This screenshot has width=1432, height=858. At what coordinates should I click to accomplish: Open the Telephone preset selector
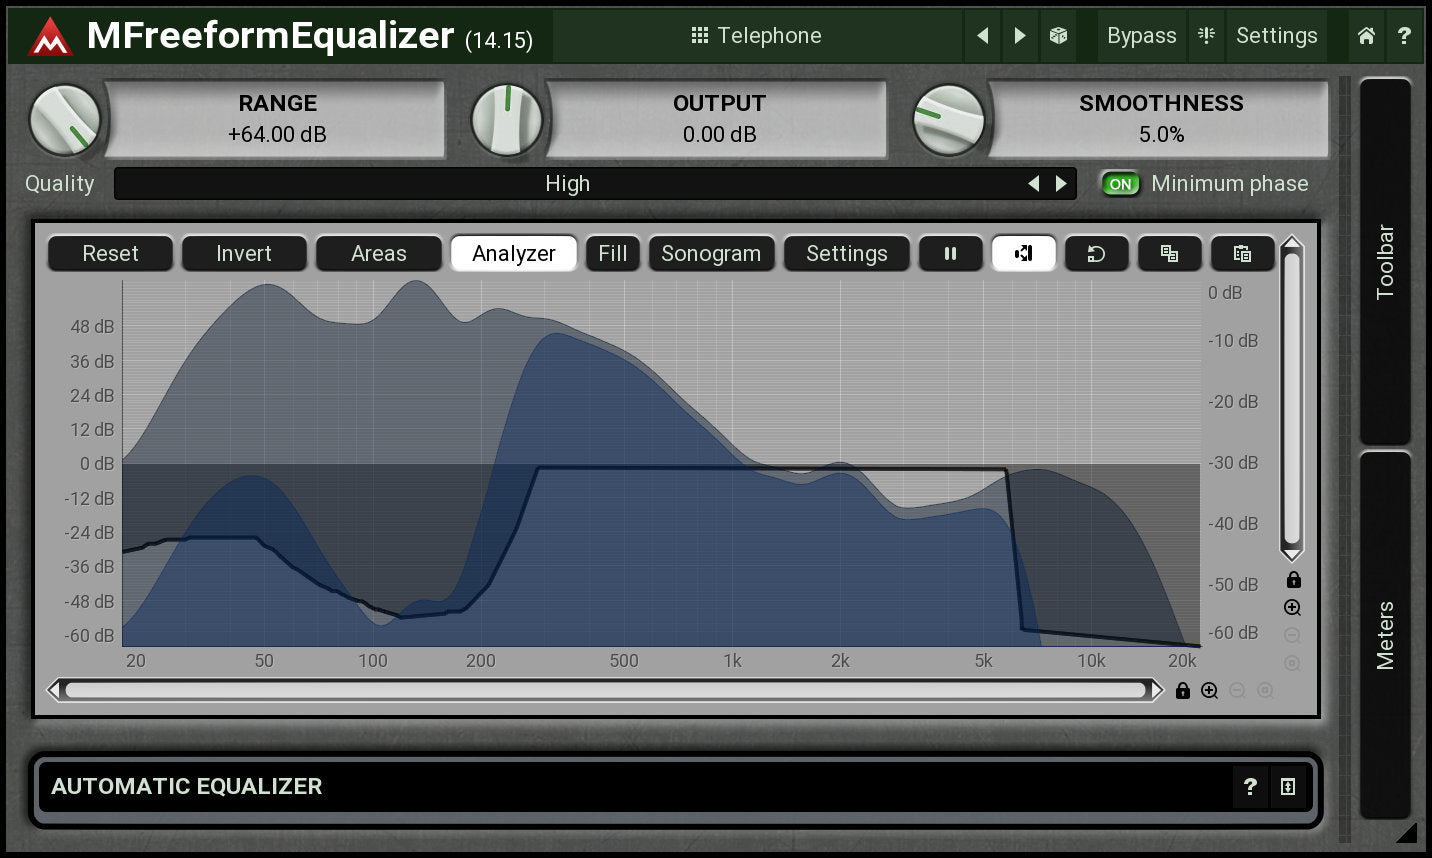tap(757, 36)
